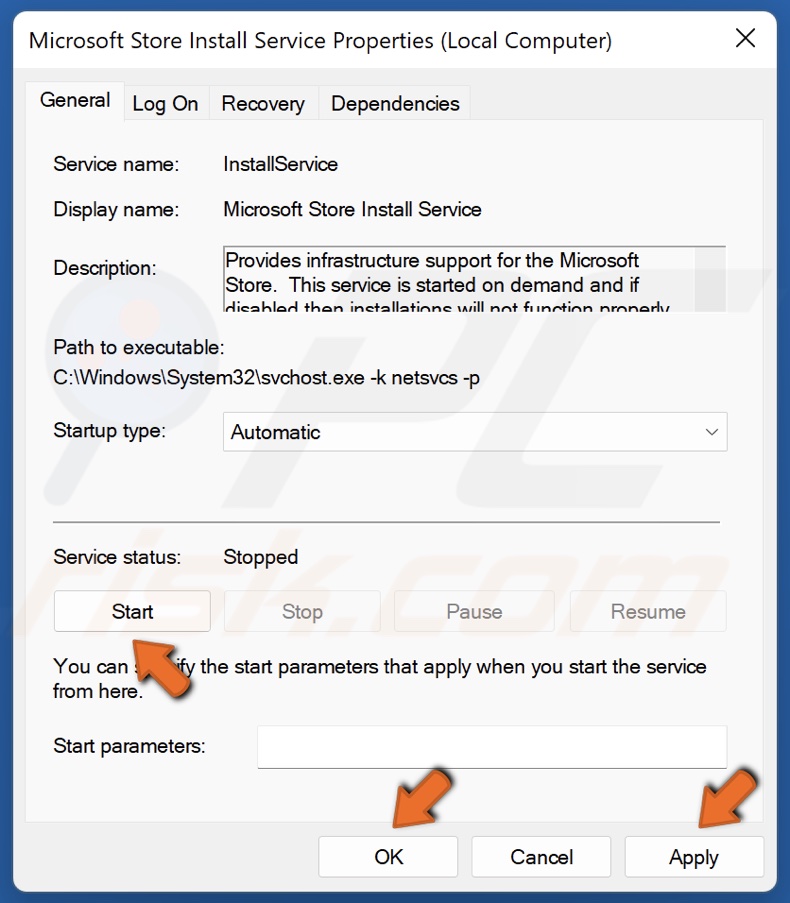This screenshot has width=790, height=903.
Task: Click the Pause button
Action: pyautogui.click(x=474, y=611)
